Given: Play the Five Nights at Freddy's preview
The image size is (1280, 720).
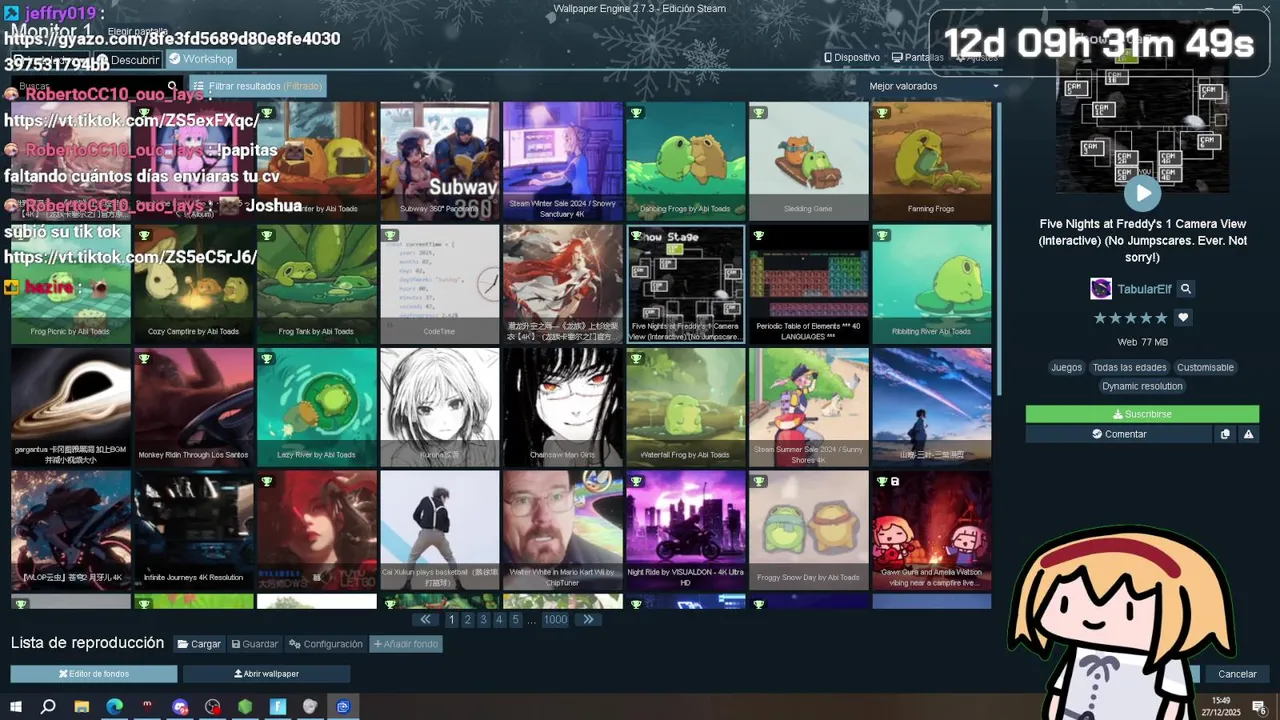Looking at the screenshot, I should [x=1142, y=193].
